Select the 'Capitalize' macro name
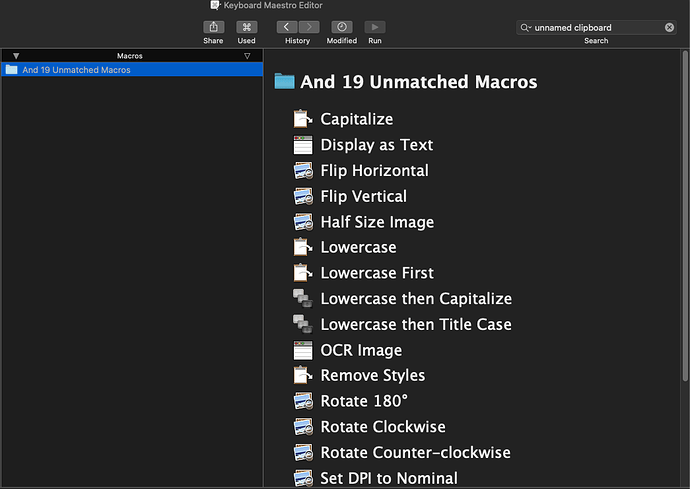Screen dimensions: 690x489 [356, 119]
